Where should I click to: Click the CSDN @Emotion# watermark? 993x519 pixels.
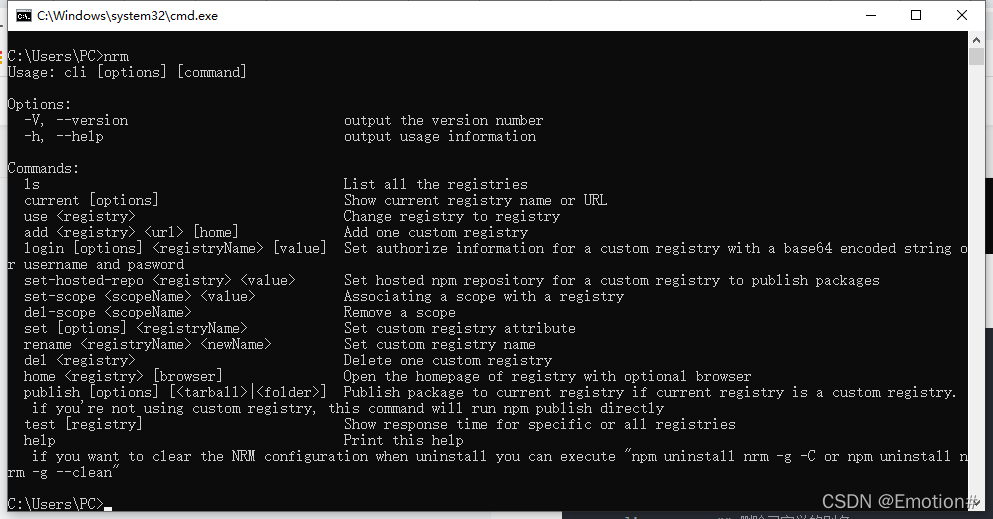(x=900, y=501)
